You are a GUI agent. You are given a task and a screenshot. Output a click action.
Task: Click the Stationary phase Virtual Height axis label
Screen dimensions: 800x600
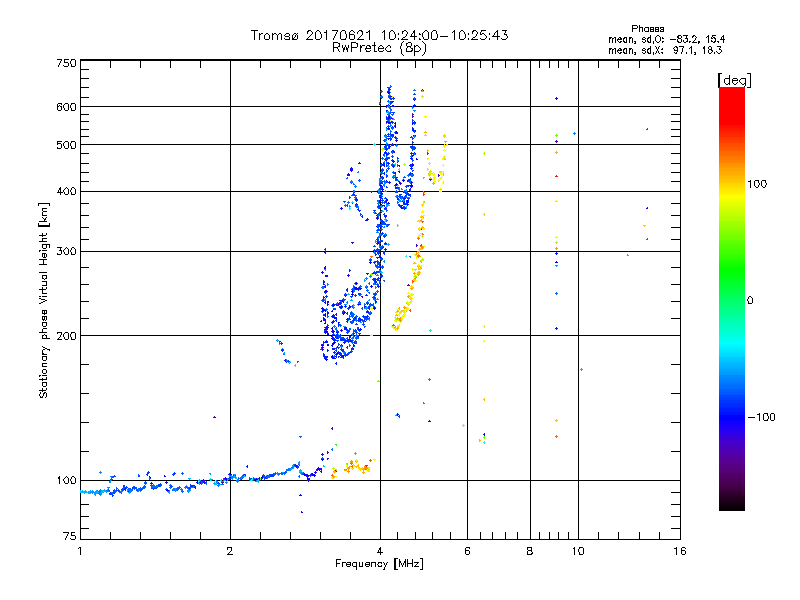click(44, 299)
